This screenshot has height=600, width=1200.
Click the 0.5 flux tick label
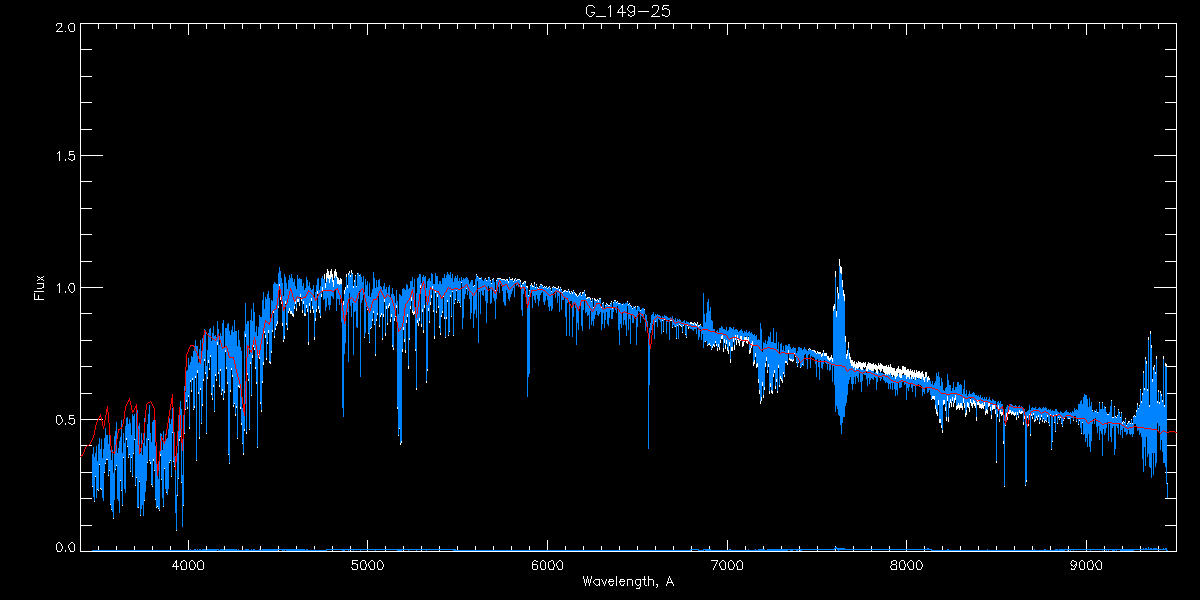click(65, 419)
